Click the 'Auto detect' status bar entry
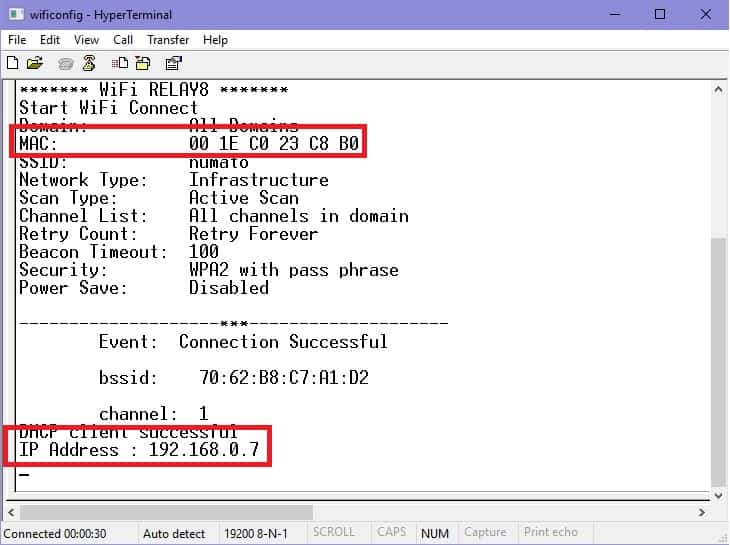This screenshot has height=545, width=730. tap(174, 533)
